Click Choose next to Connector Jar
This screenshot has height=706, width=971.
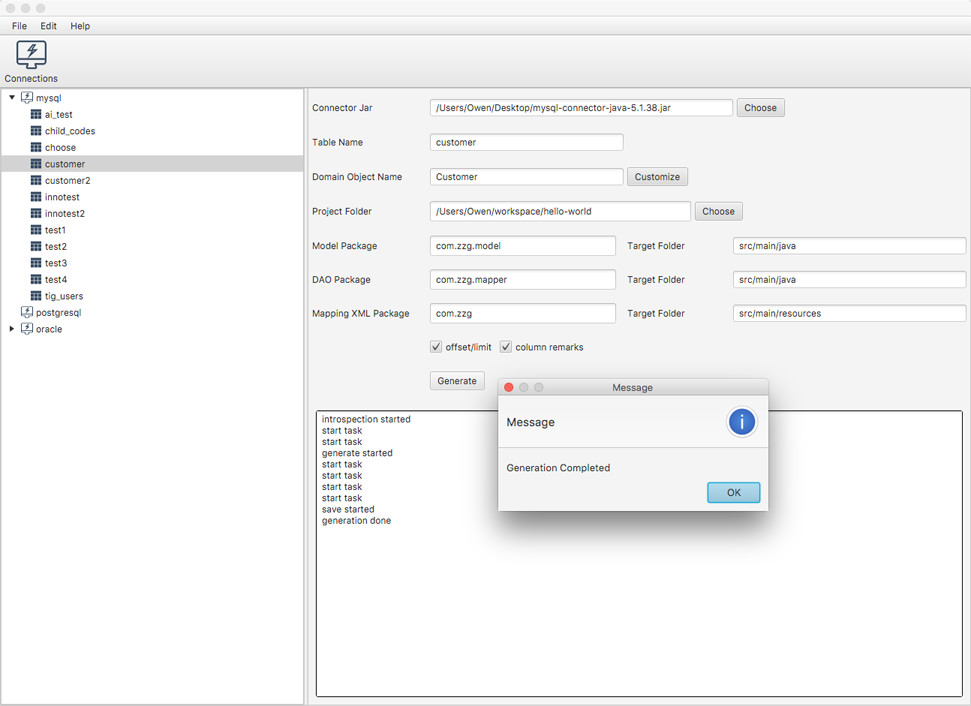tap(760, 108)
